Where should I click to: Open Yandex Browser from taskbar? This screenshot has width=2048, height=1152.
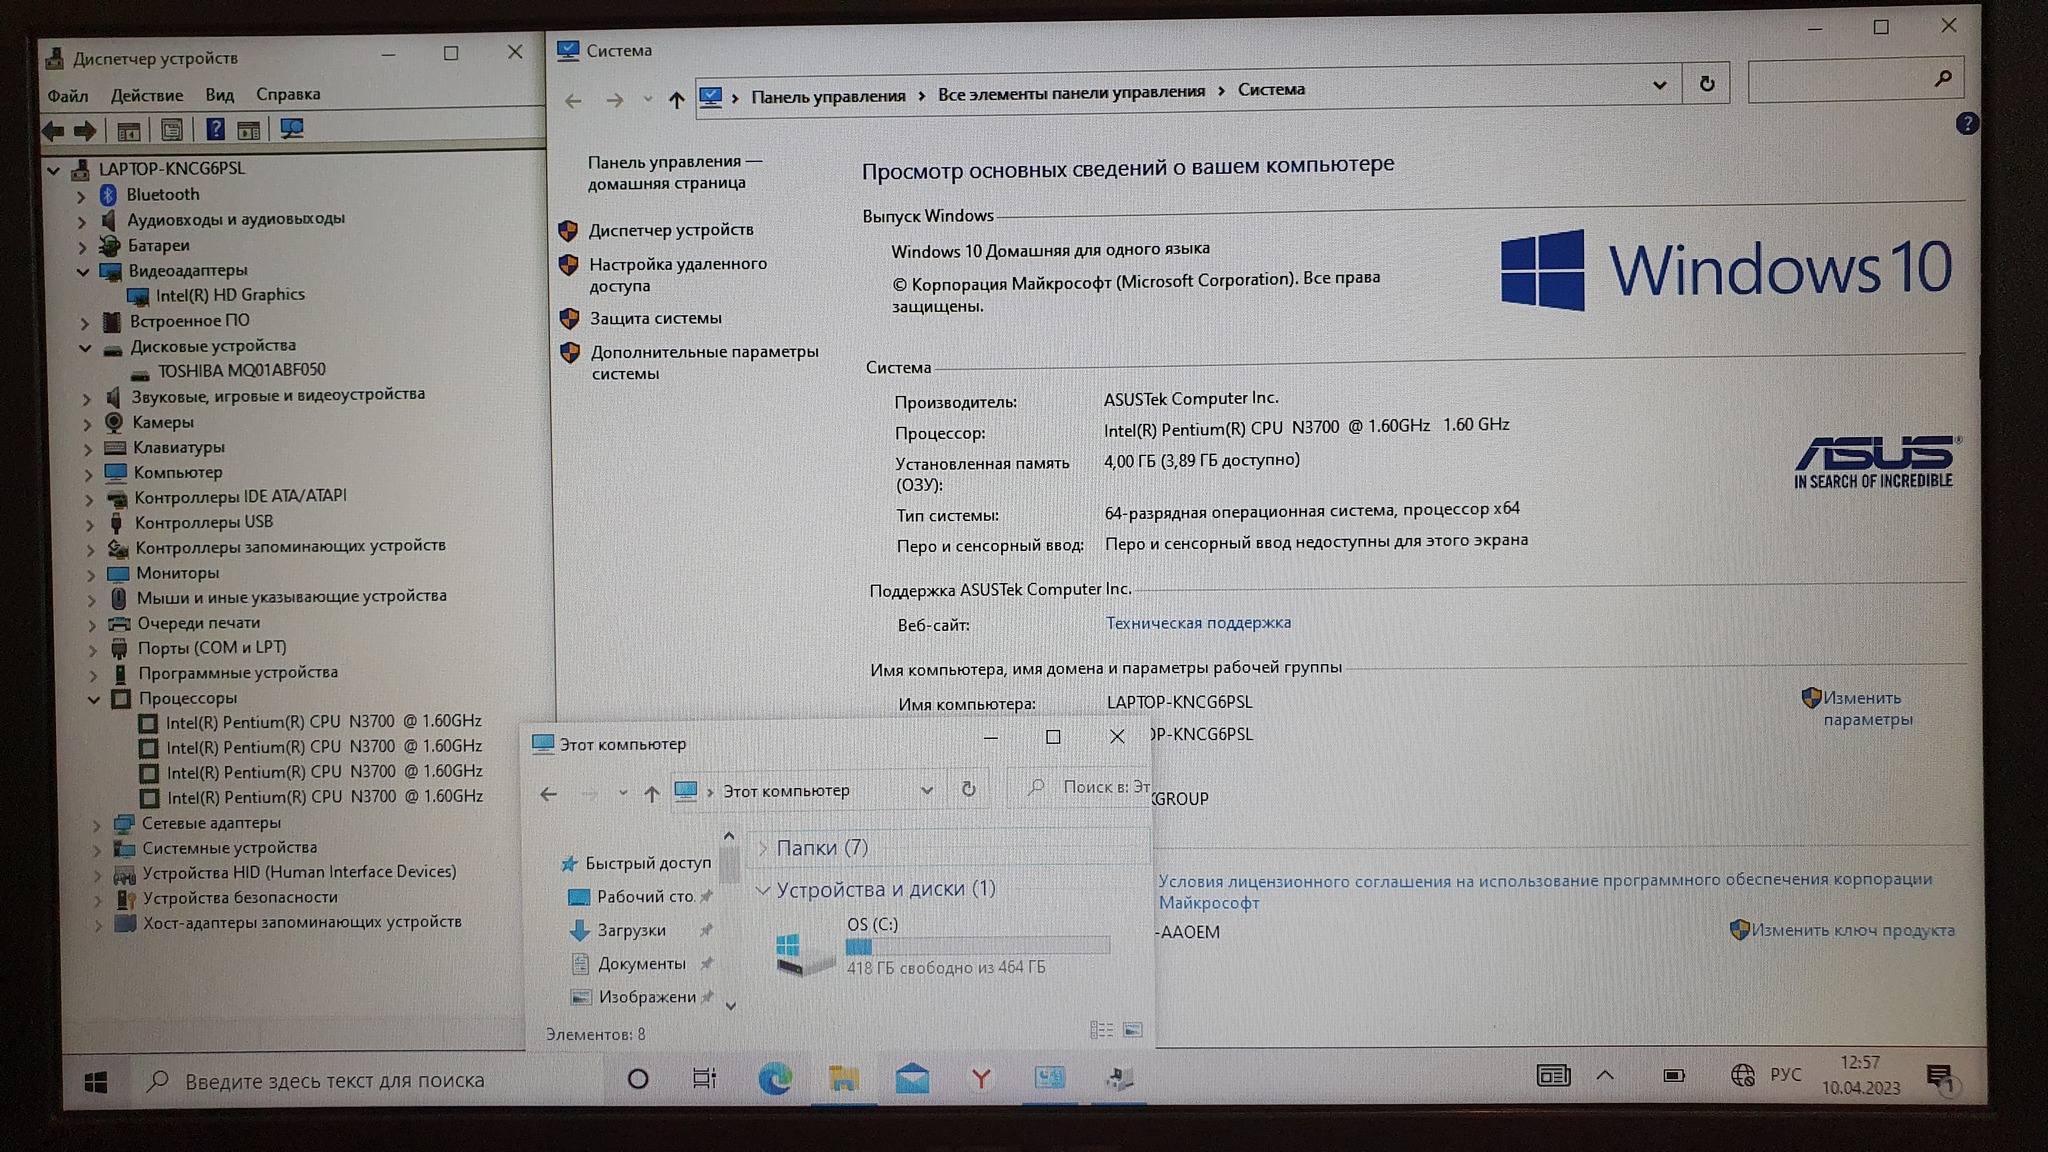(x=981, y=1078)
